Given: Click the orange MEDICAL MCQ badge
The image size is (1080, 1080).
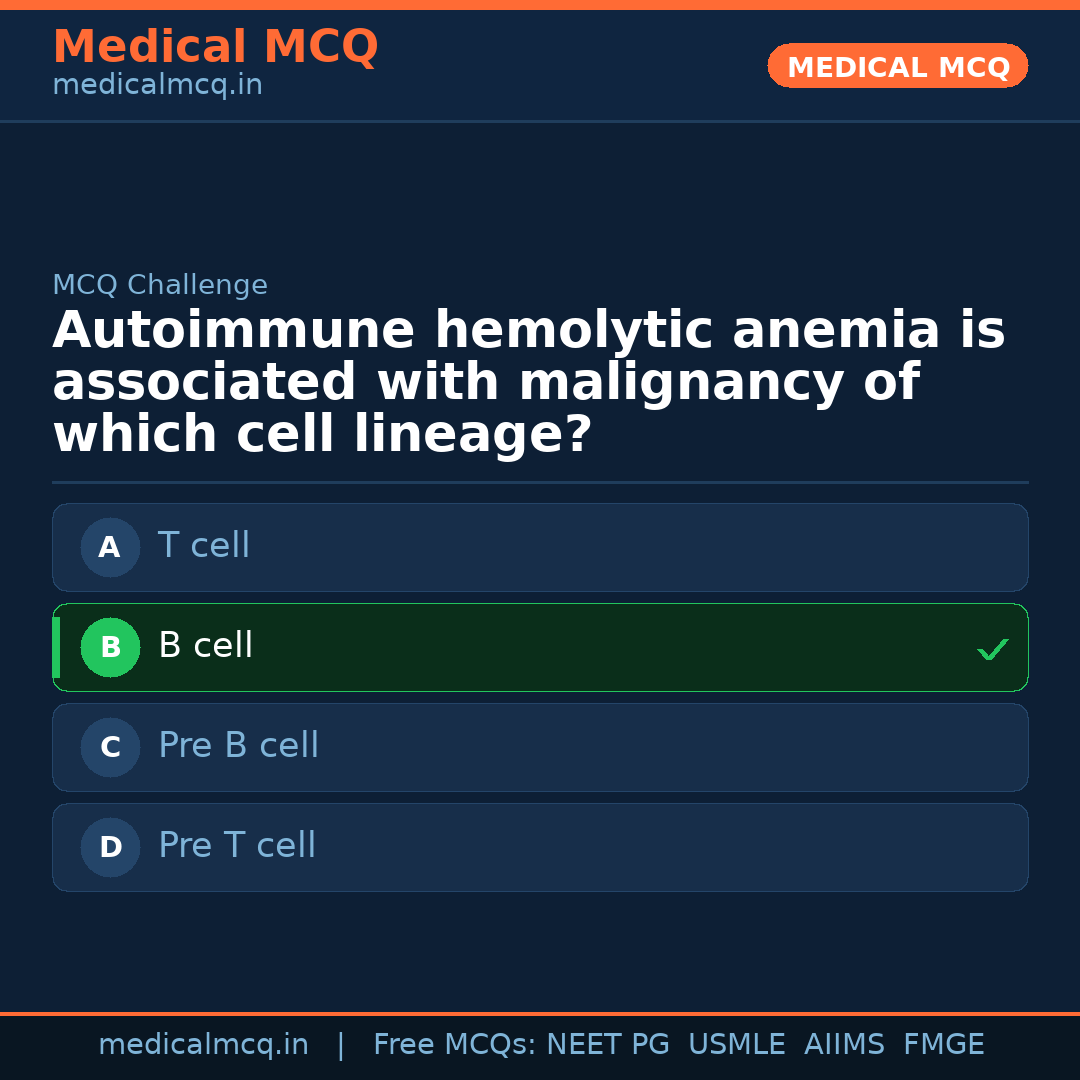Looking at the screenshot, I should (897, 66).
